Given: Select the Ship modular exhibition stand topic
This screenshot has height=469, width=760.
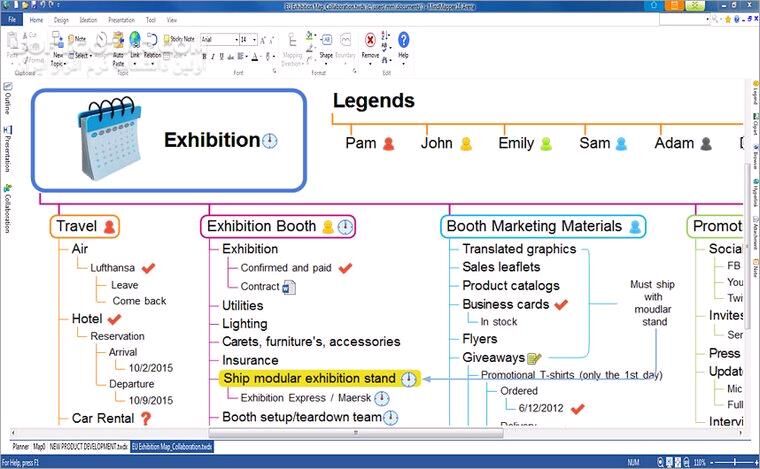Looking at the screenshot, I should (x=309, y=379).
